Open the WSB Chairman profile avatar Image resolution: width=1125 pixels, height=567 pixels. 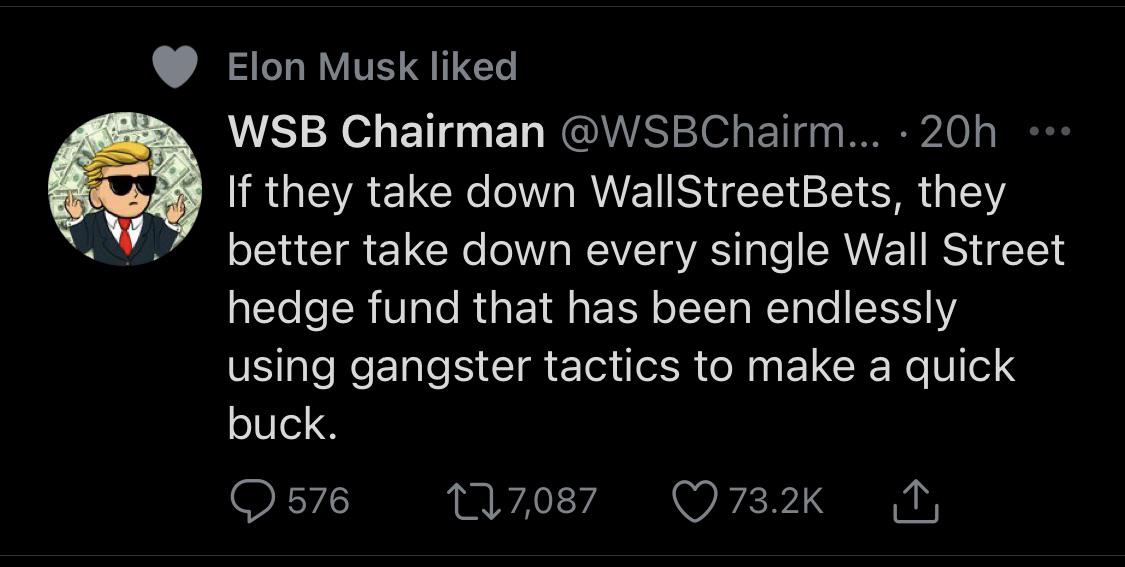(125, 189)
